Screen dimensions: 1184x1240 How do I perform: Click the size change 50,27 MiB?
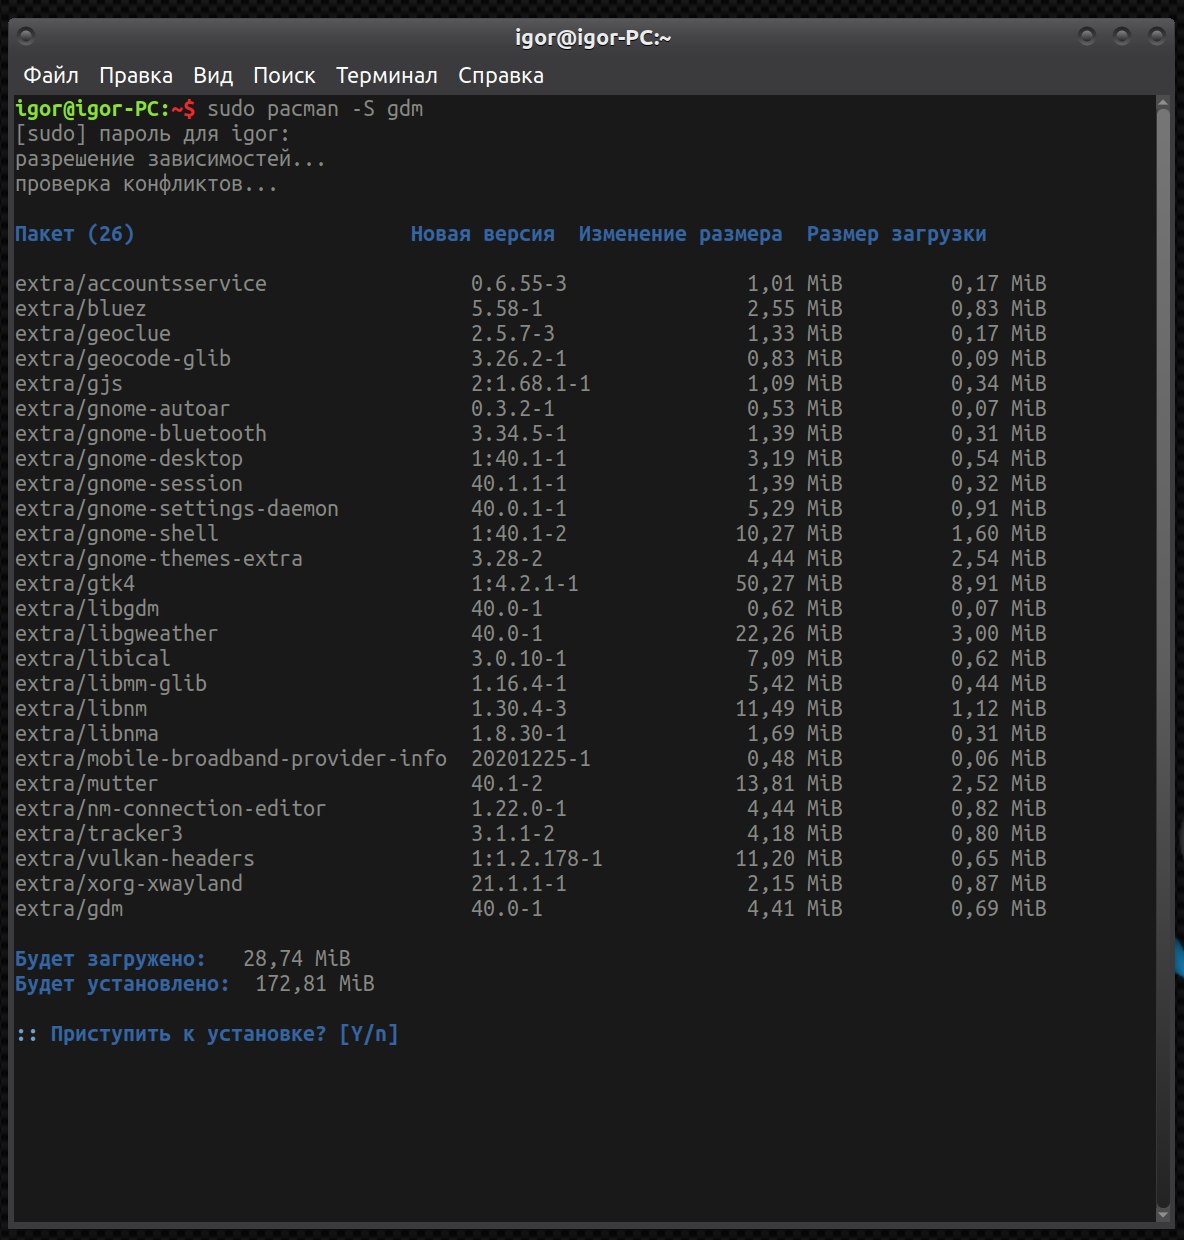click(789, 584)
